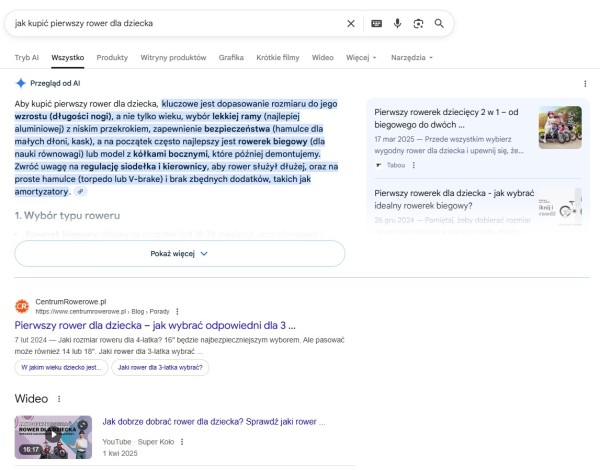Image resolution: width=600 pixels, height=470 pixels.
Task: Open Witryny produktów tab
Action: click(173, 57)
